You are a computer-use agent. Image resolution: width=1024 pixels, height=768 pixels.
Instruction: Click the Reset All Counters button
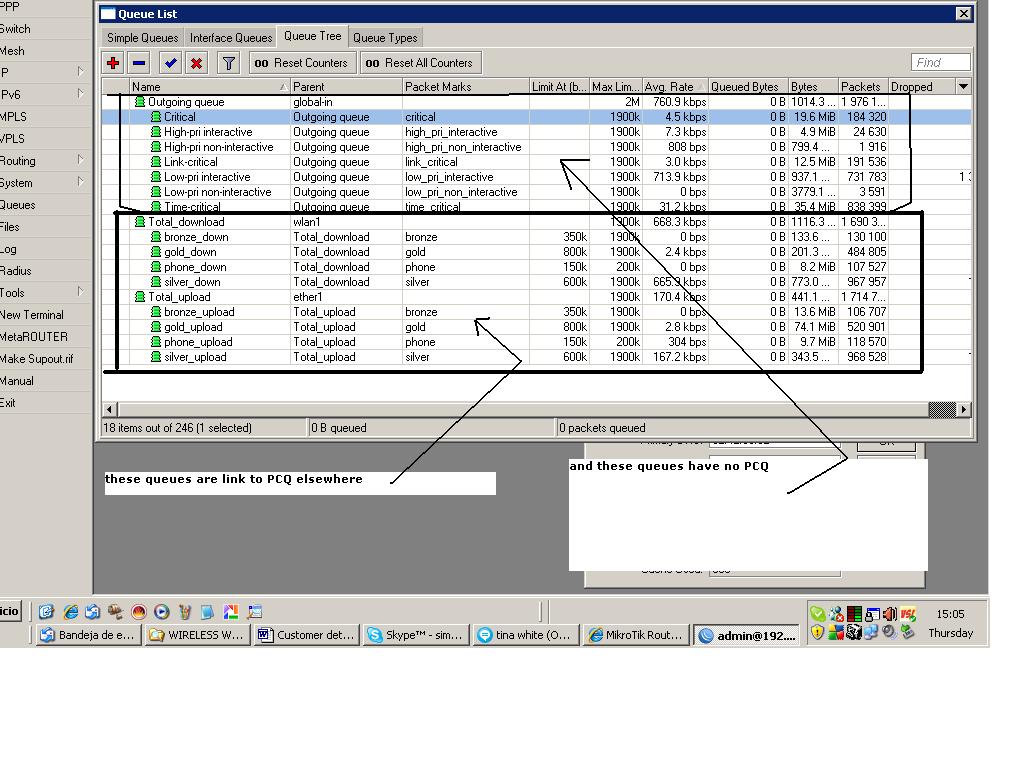tap(420, 63)
